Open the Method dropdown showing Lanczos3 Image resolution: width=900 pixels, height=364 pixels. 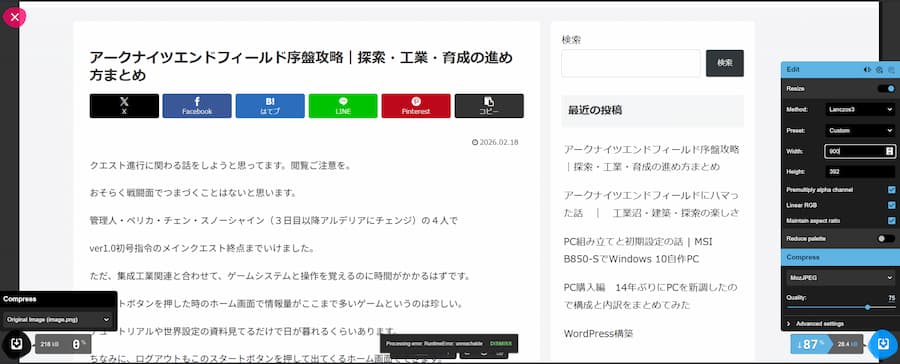(x=860, y=109)
